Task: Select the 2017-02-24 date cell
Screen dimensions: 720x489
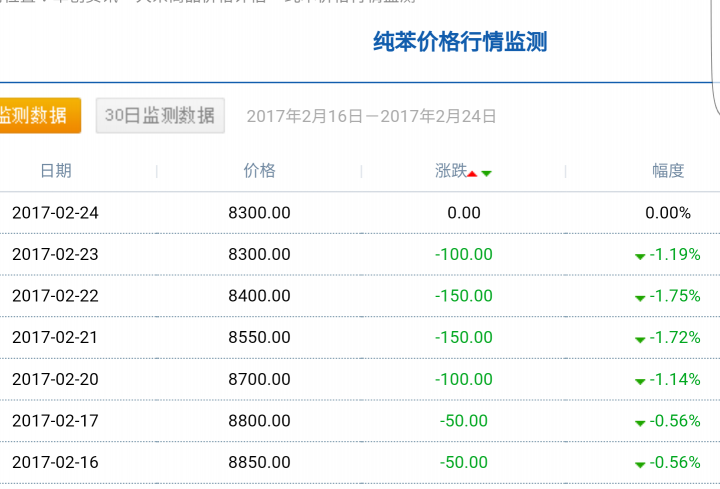Action: (x=55, y=213)
